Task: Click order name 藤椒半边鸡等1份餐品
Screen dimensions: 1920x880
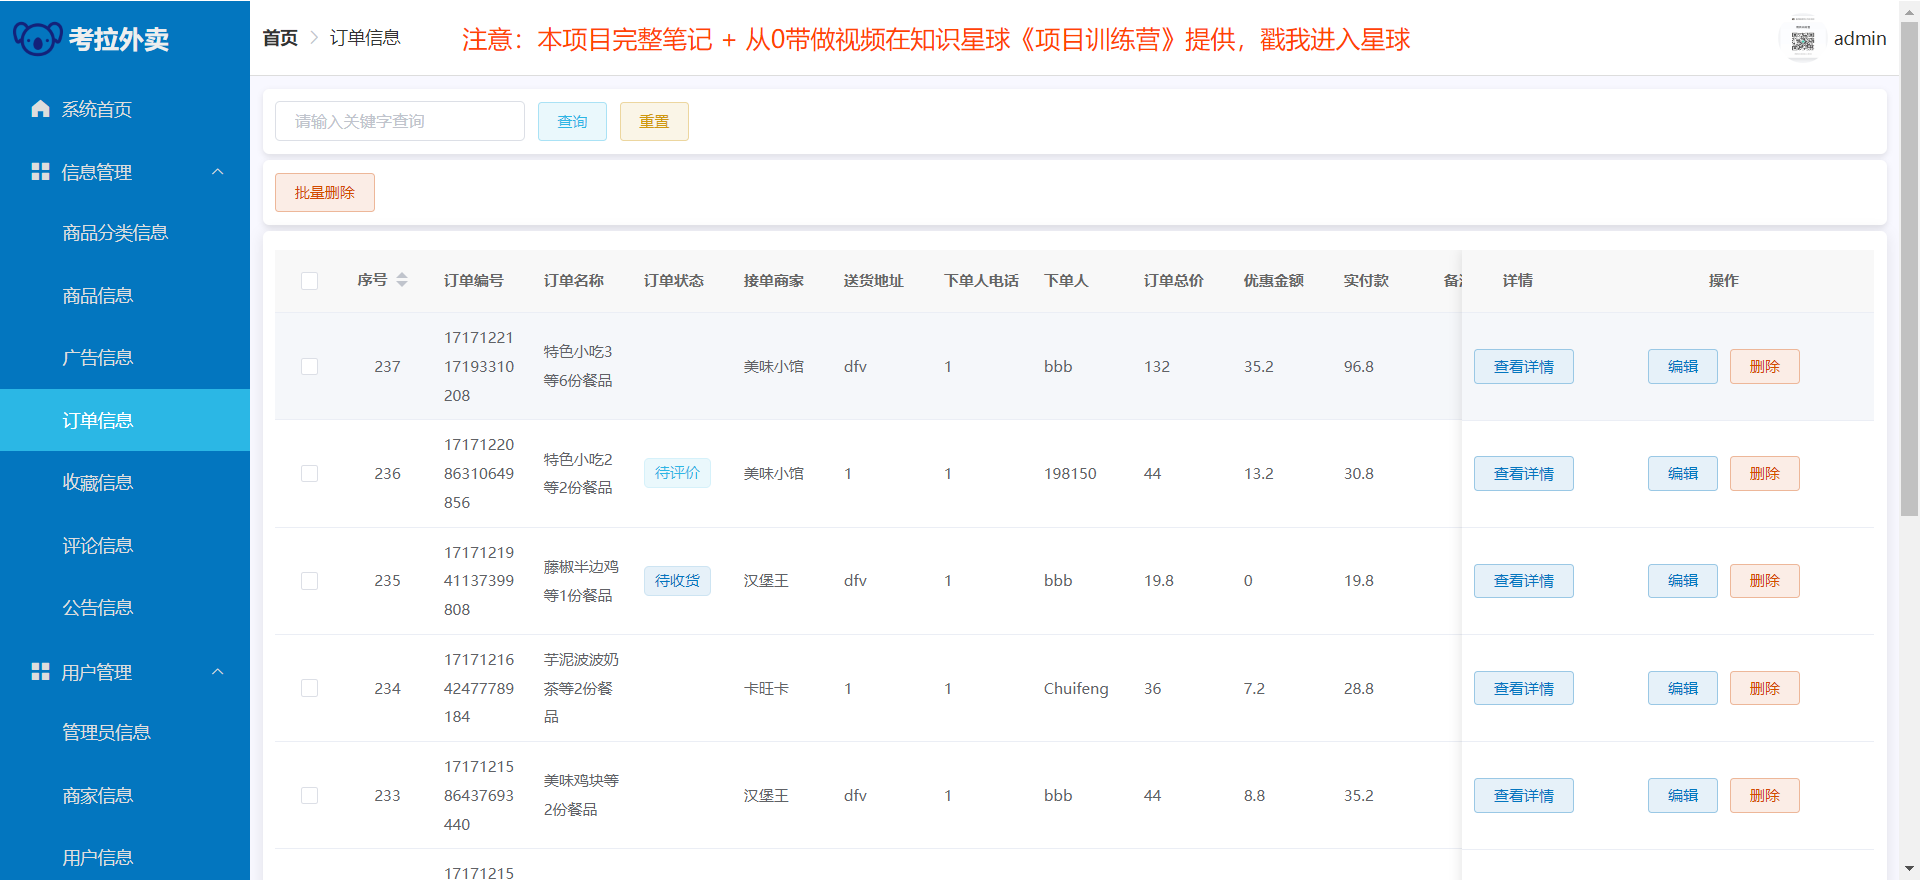Action: (x=581, y=581)
